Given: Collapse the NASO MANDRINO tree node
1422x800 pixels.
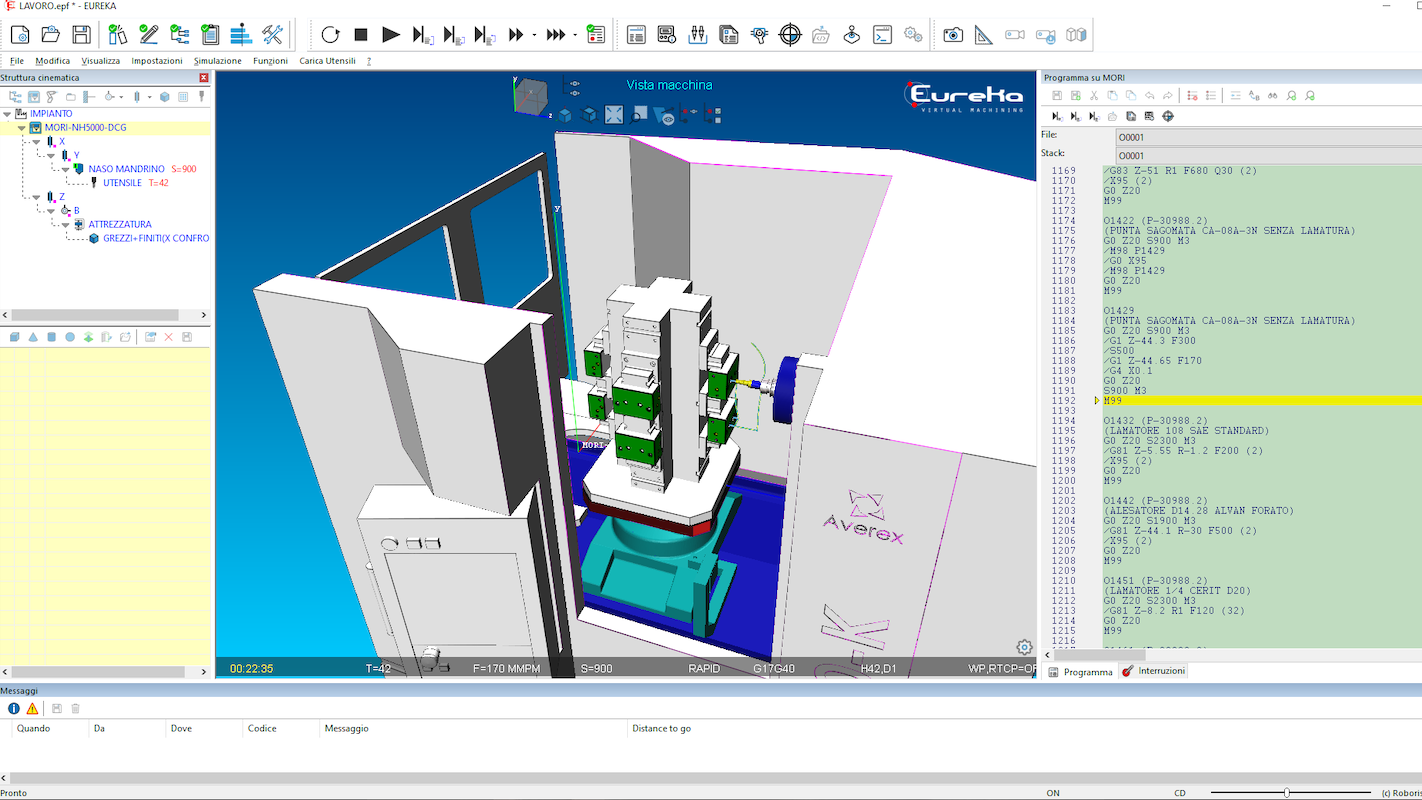Looking at the screenshot, I should (66, 170).
